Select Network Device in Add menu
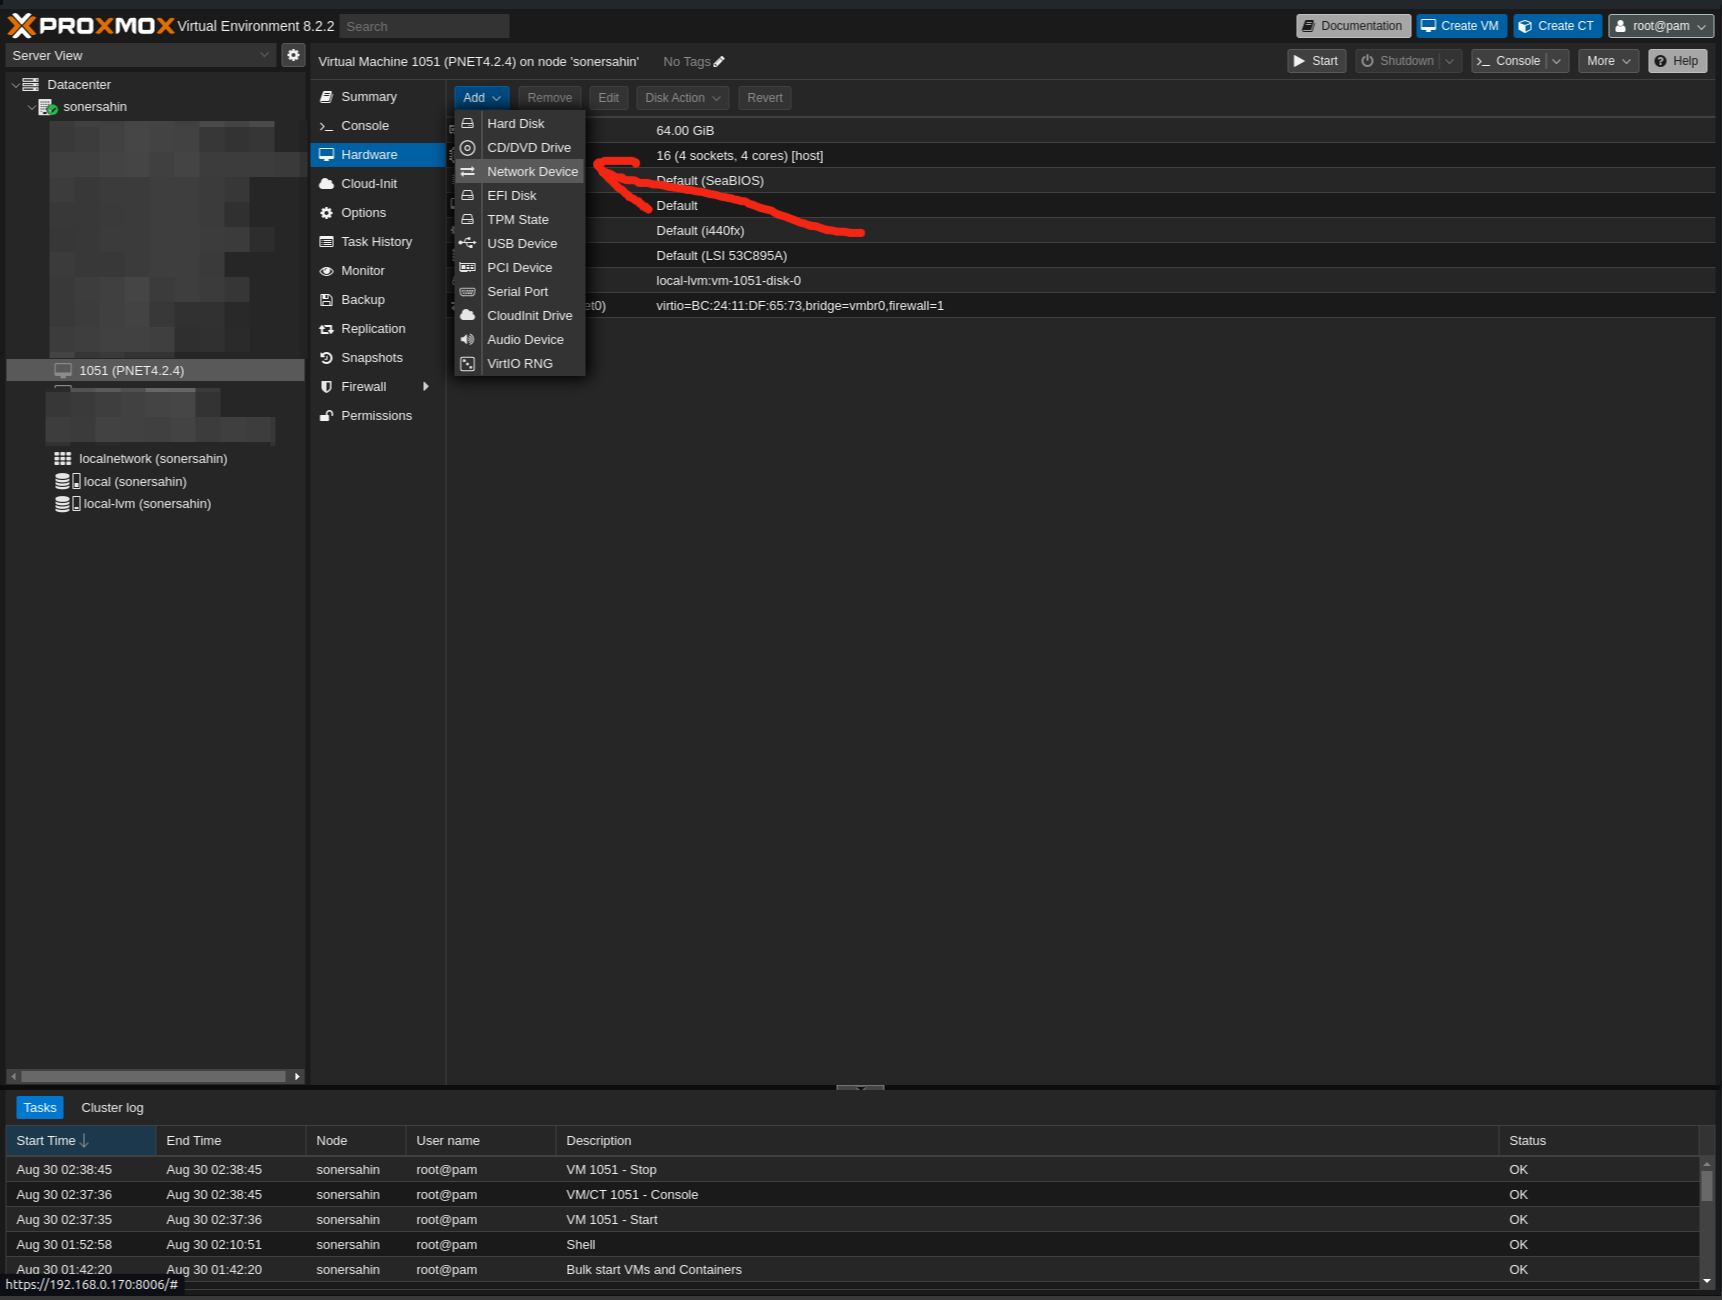1722x1300 pixels. pyautogui.click(x=531, y=172)
